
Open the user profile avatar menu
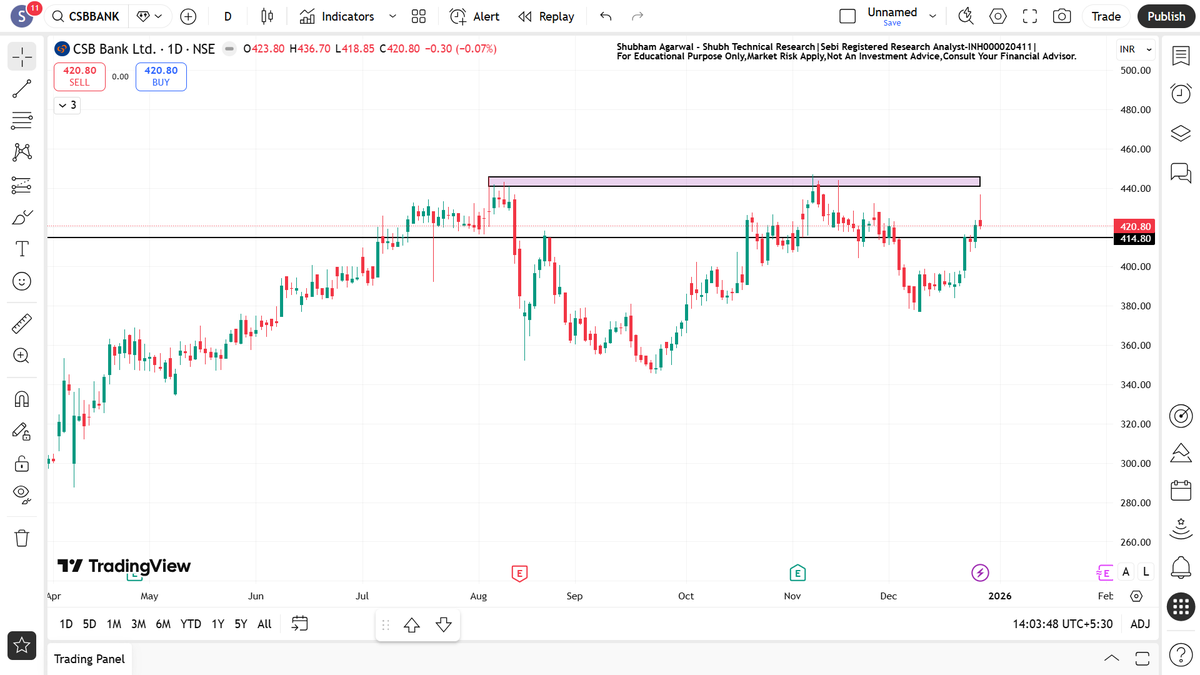(x=24, y=16)
